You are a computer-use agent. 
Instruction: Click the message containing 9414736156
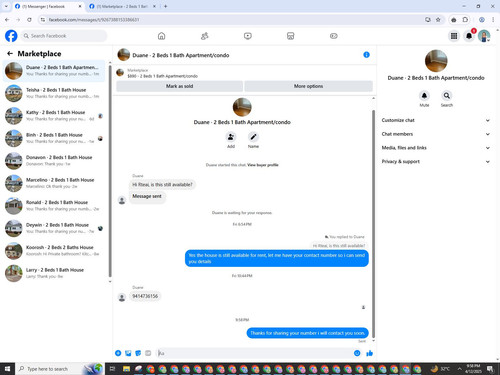click(x=145, y=296)
